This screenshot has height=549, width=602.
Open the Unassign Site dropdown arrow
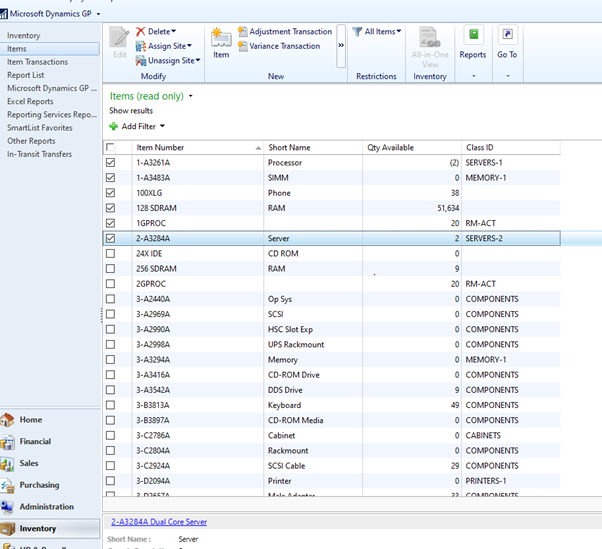coord(198,60)
